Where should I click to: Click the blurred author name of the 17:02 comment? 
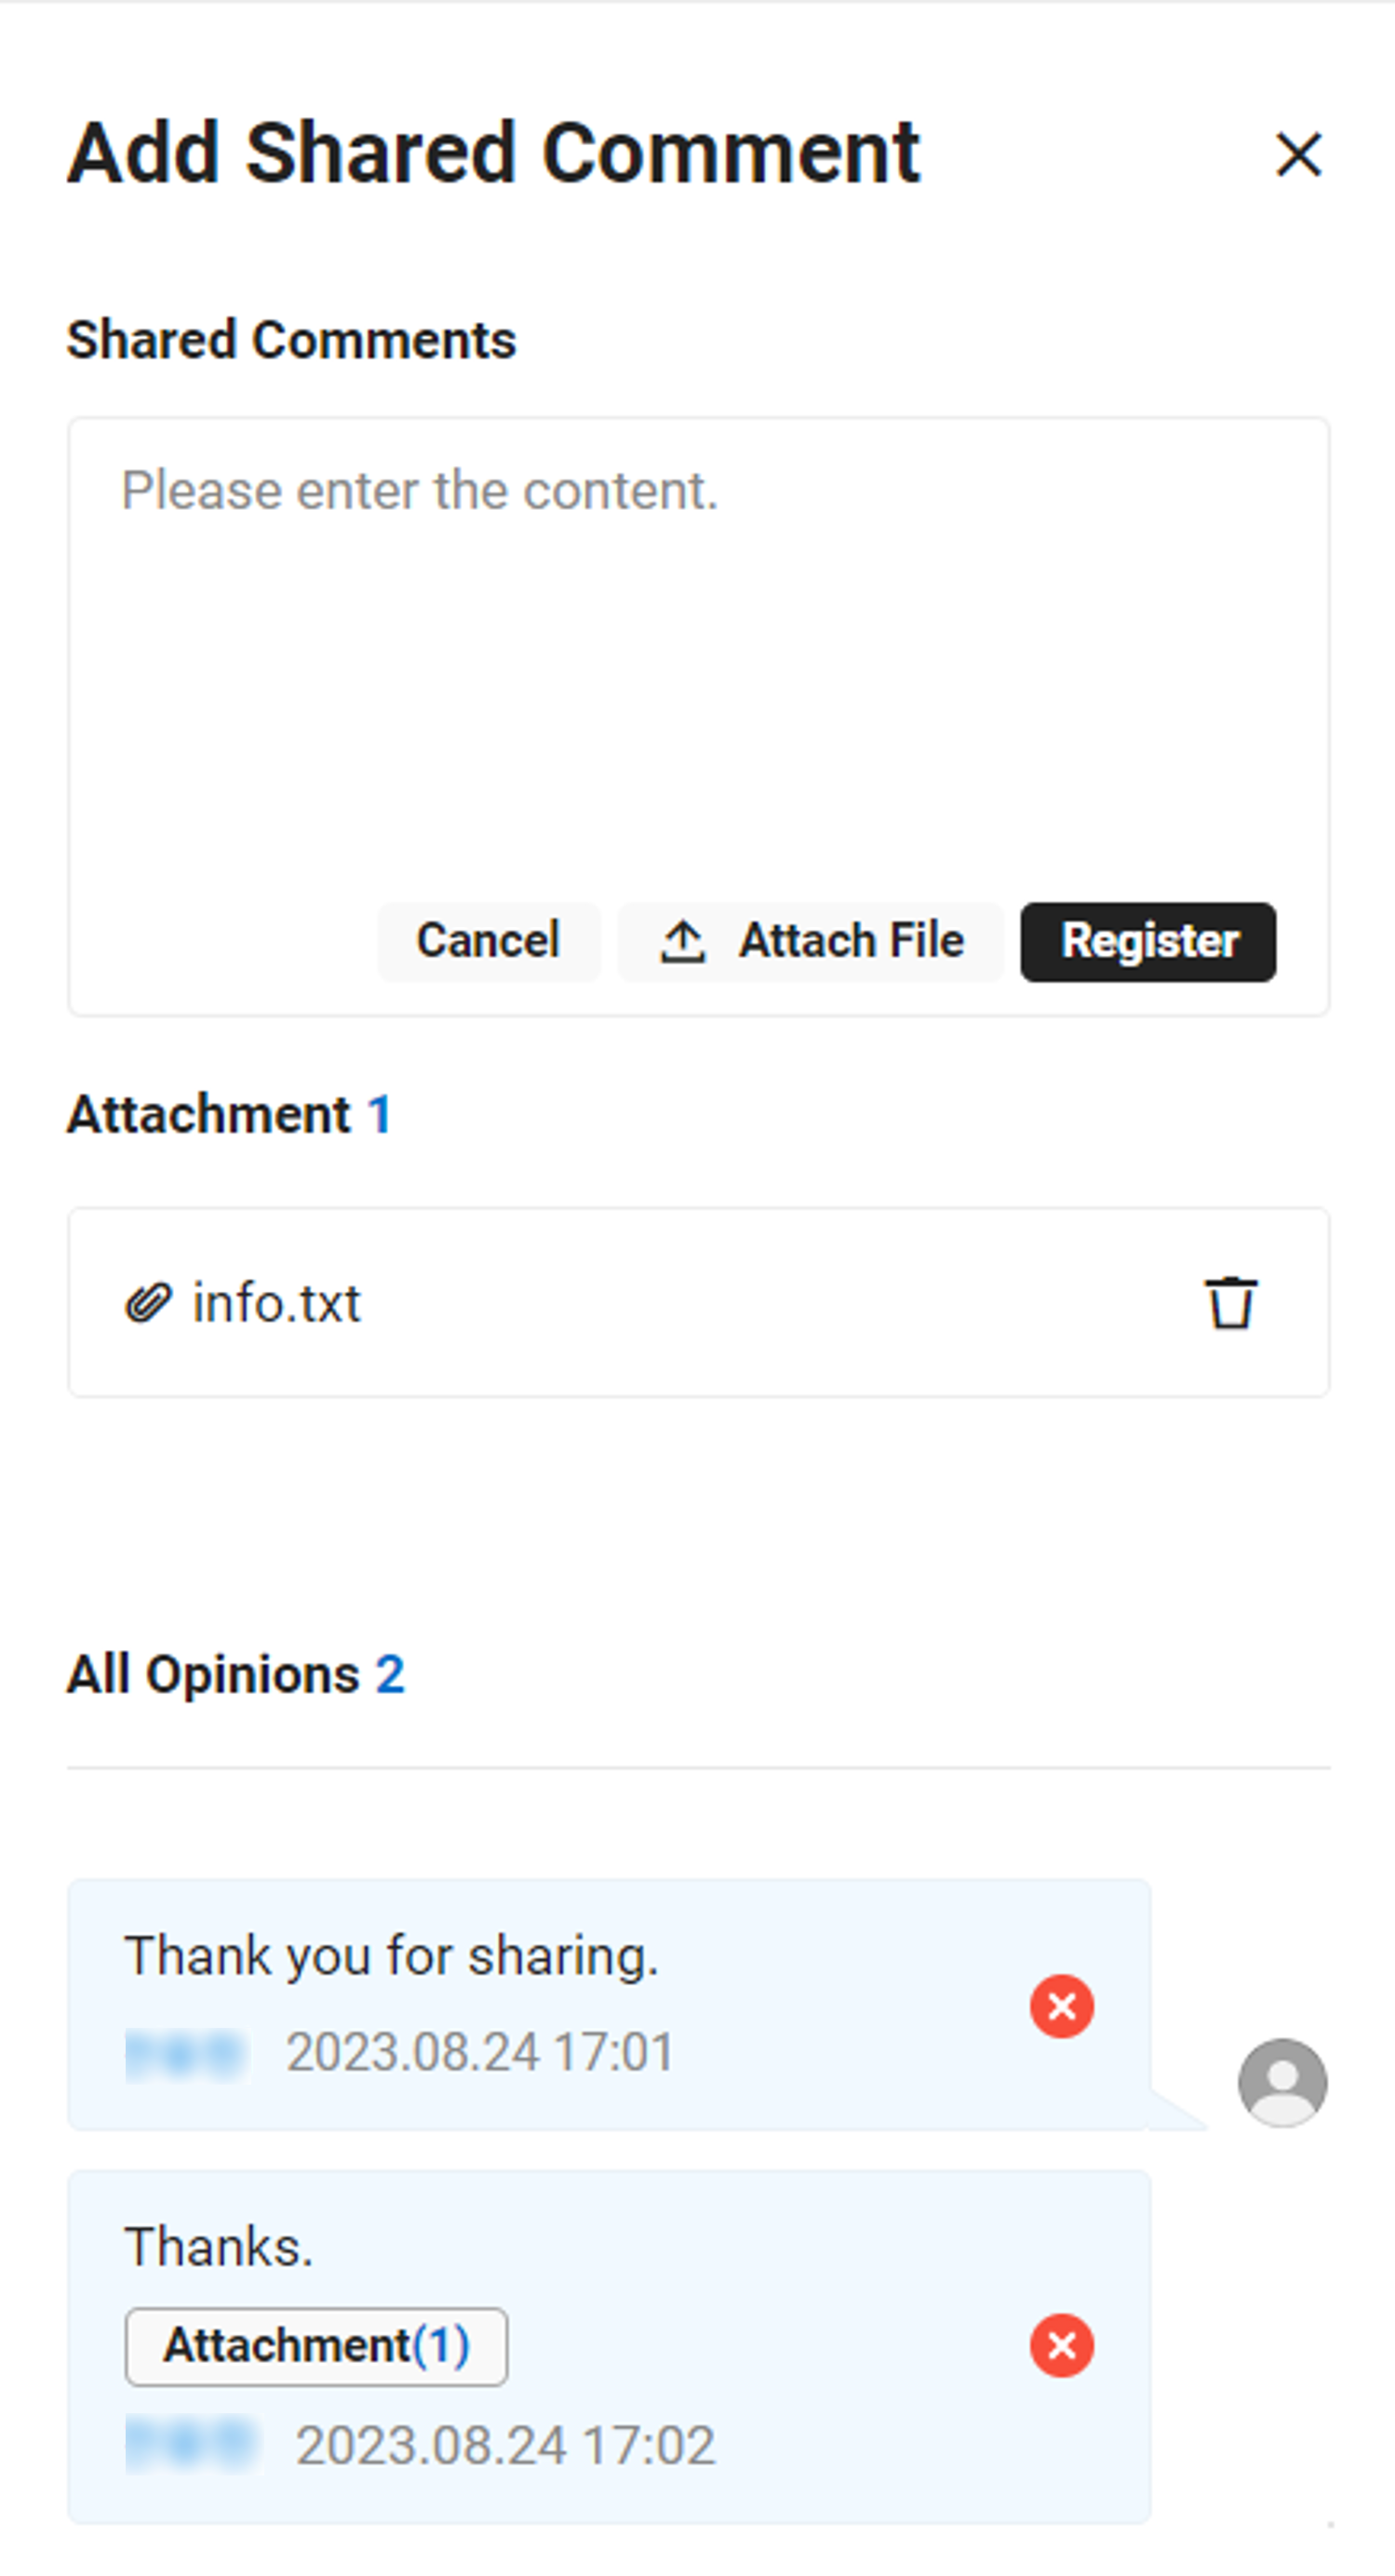(x=192, y=2445)
